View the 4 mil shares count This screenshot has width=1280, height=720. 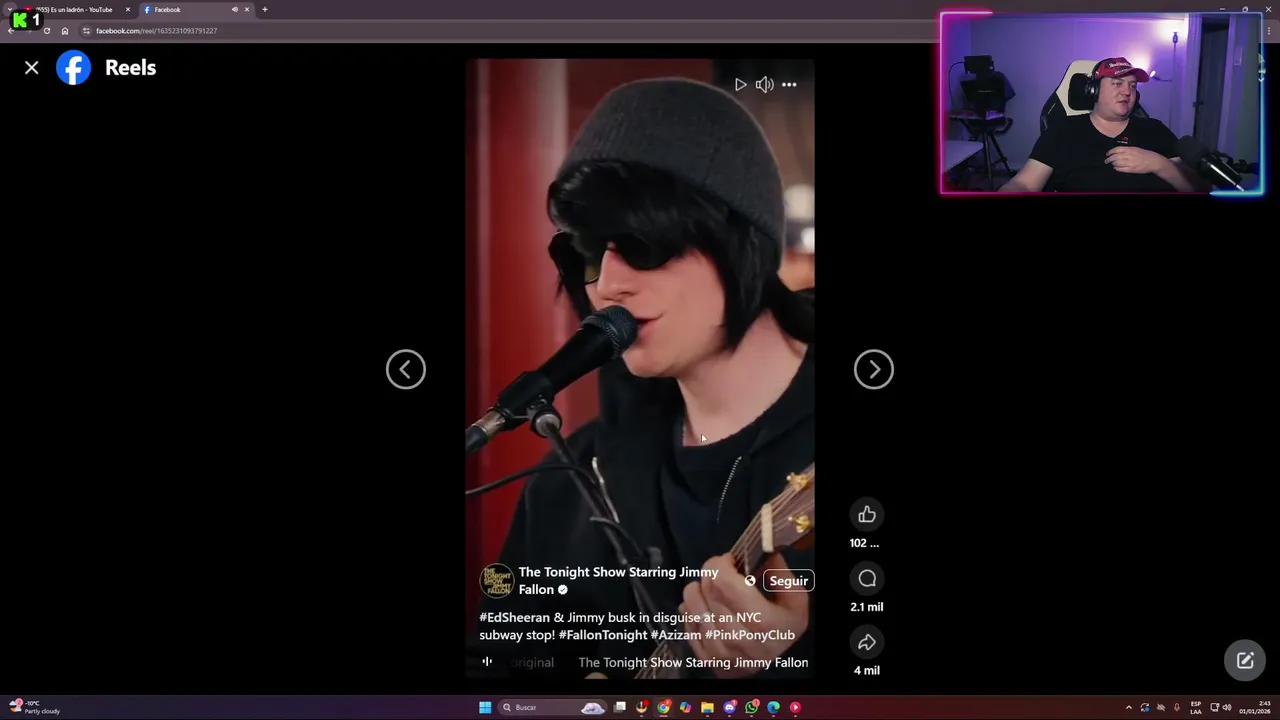point(867,671)
